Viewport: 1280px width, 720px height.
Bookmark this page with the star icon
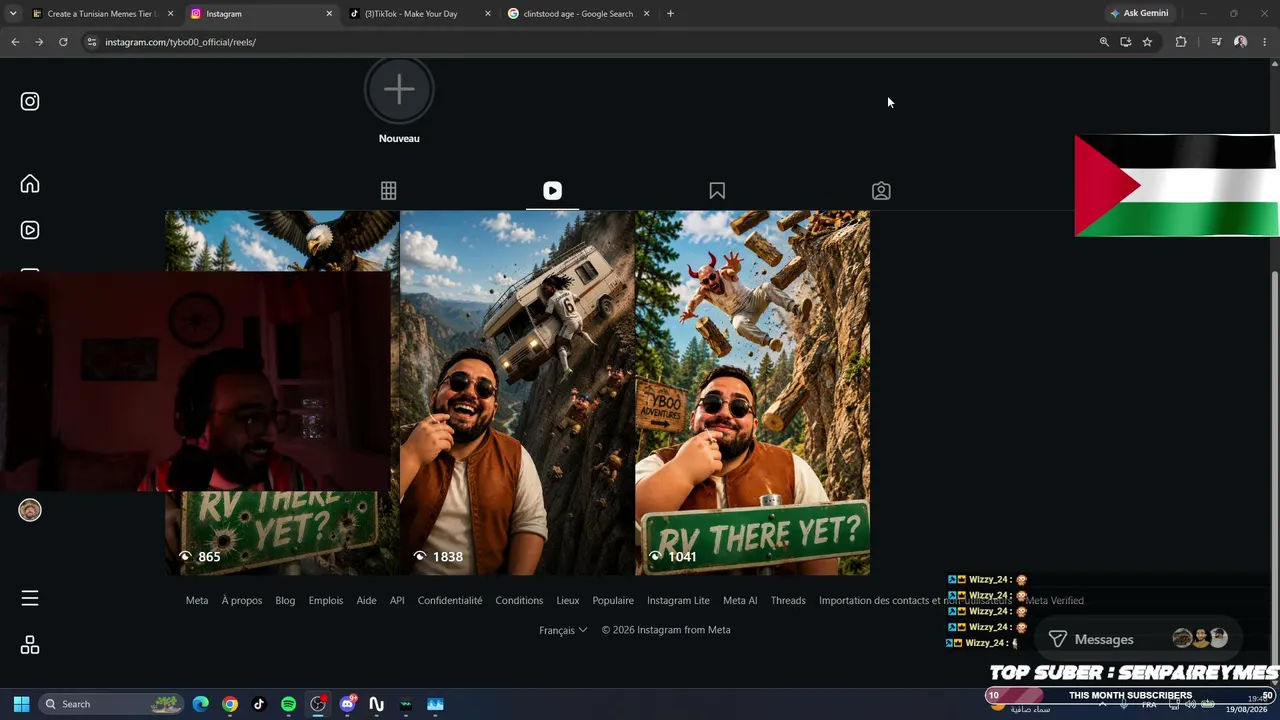click(x=1147, y=42)
